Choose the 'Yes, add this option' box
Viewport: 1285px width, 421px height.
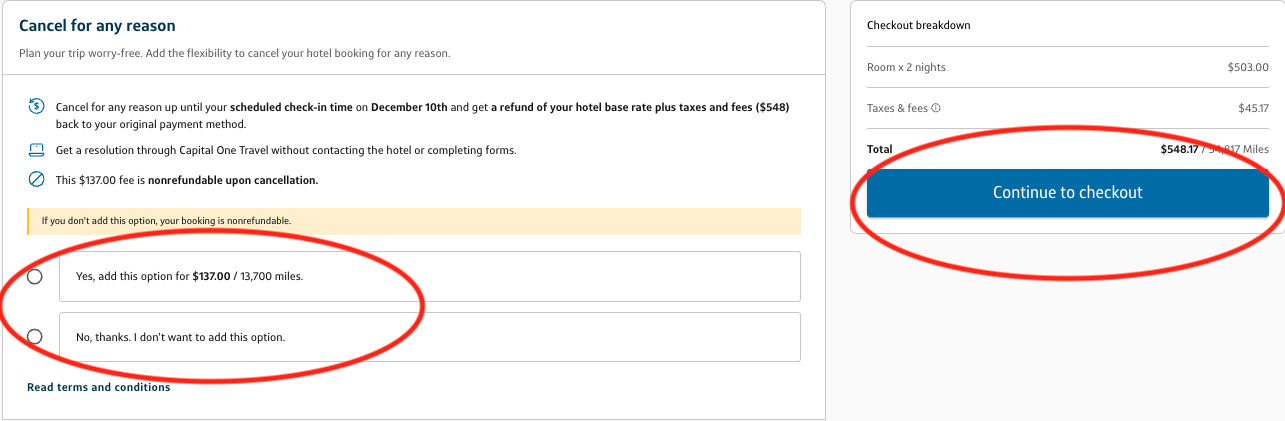[430, 276]
